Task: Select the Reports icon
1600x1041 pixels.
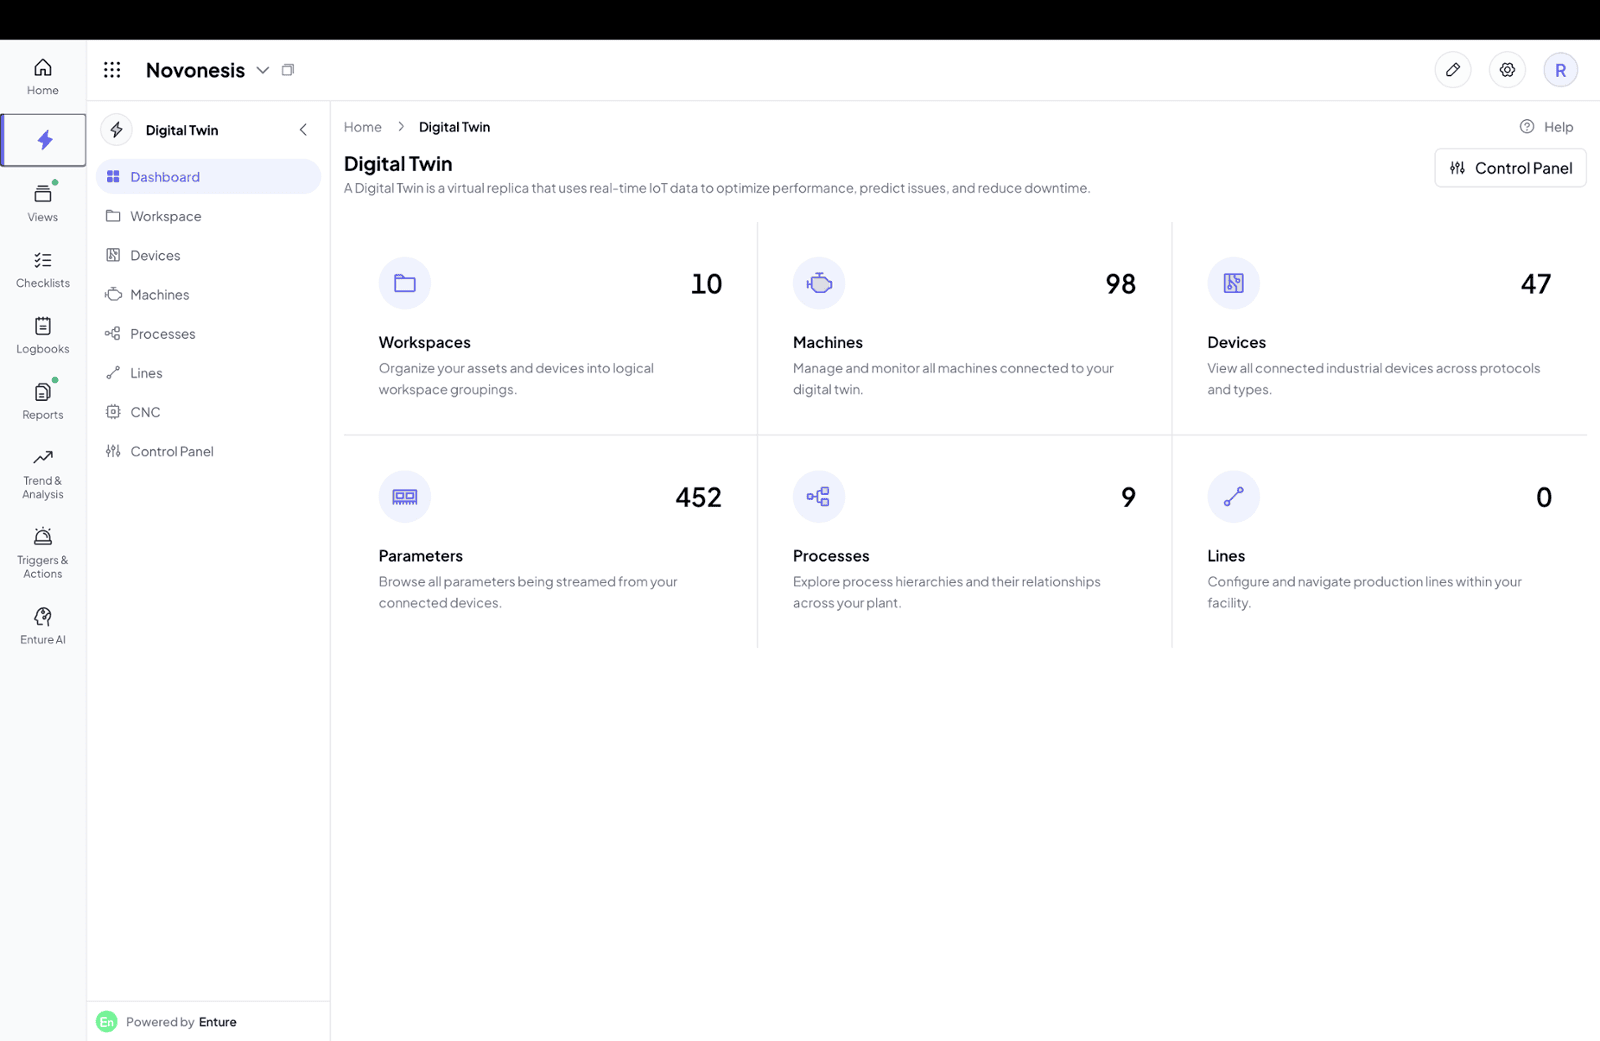Action: 42,399
